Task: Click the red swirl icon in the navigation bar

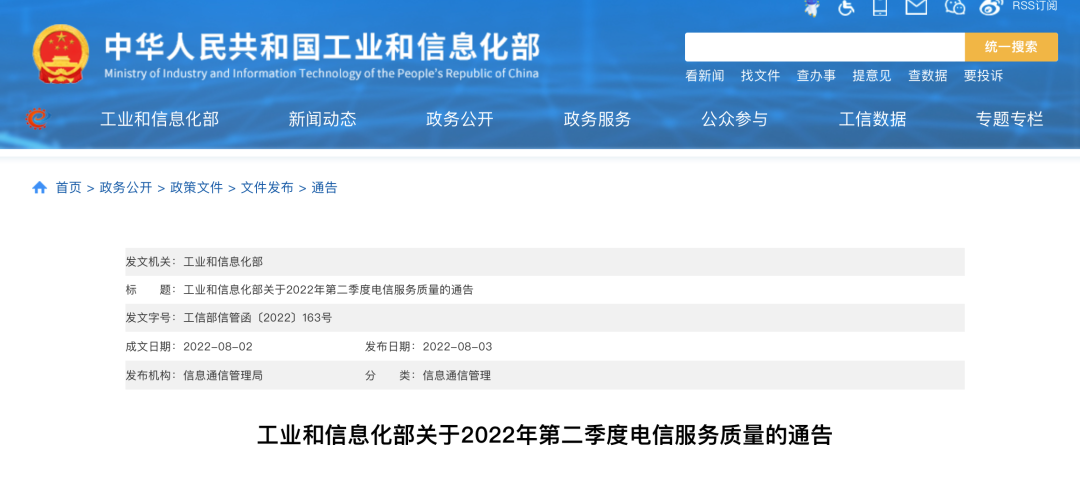Action: tap(37, 119)
